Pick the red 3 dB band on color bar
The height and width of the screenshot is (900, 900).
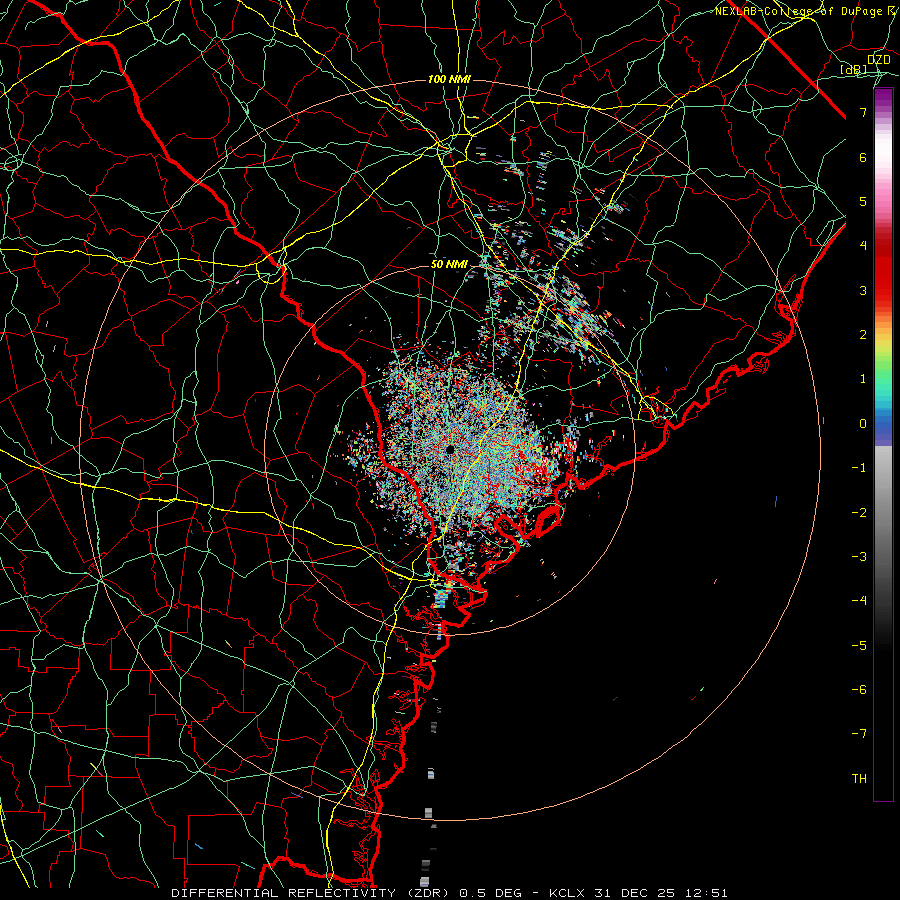(x=883, y=290)
